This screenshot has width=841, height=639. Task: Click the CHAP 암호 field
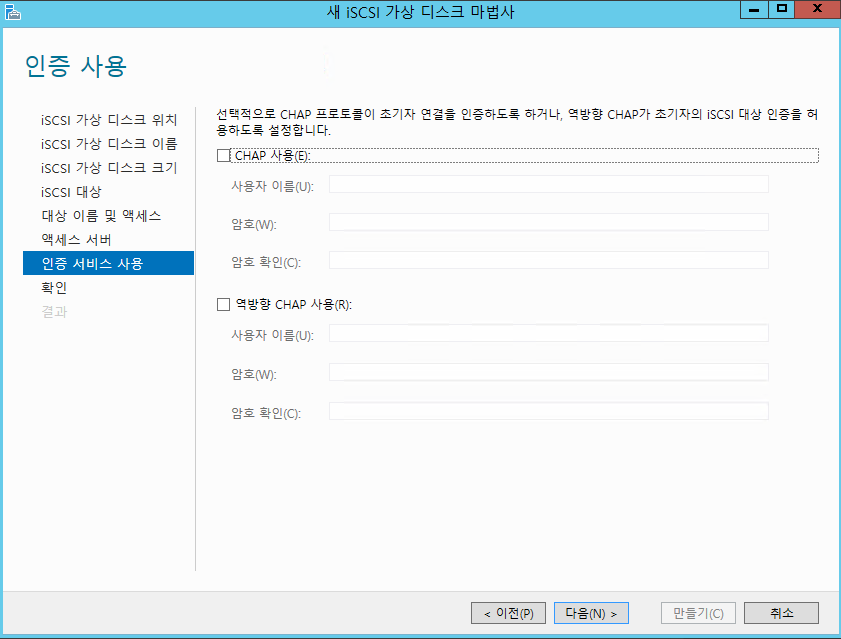548,222
